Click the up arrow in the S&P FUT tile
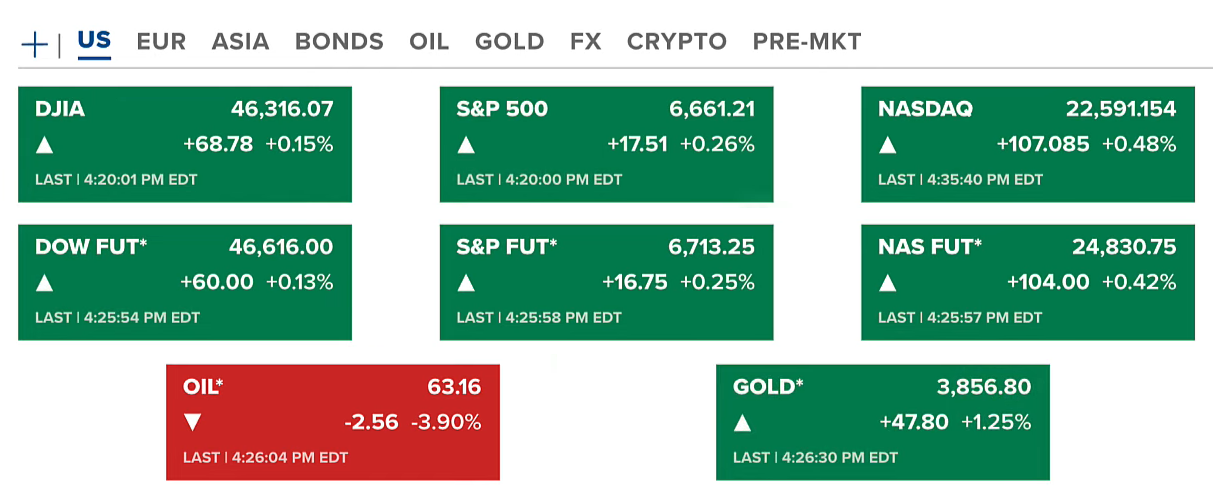 pos(466,283)
